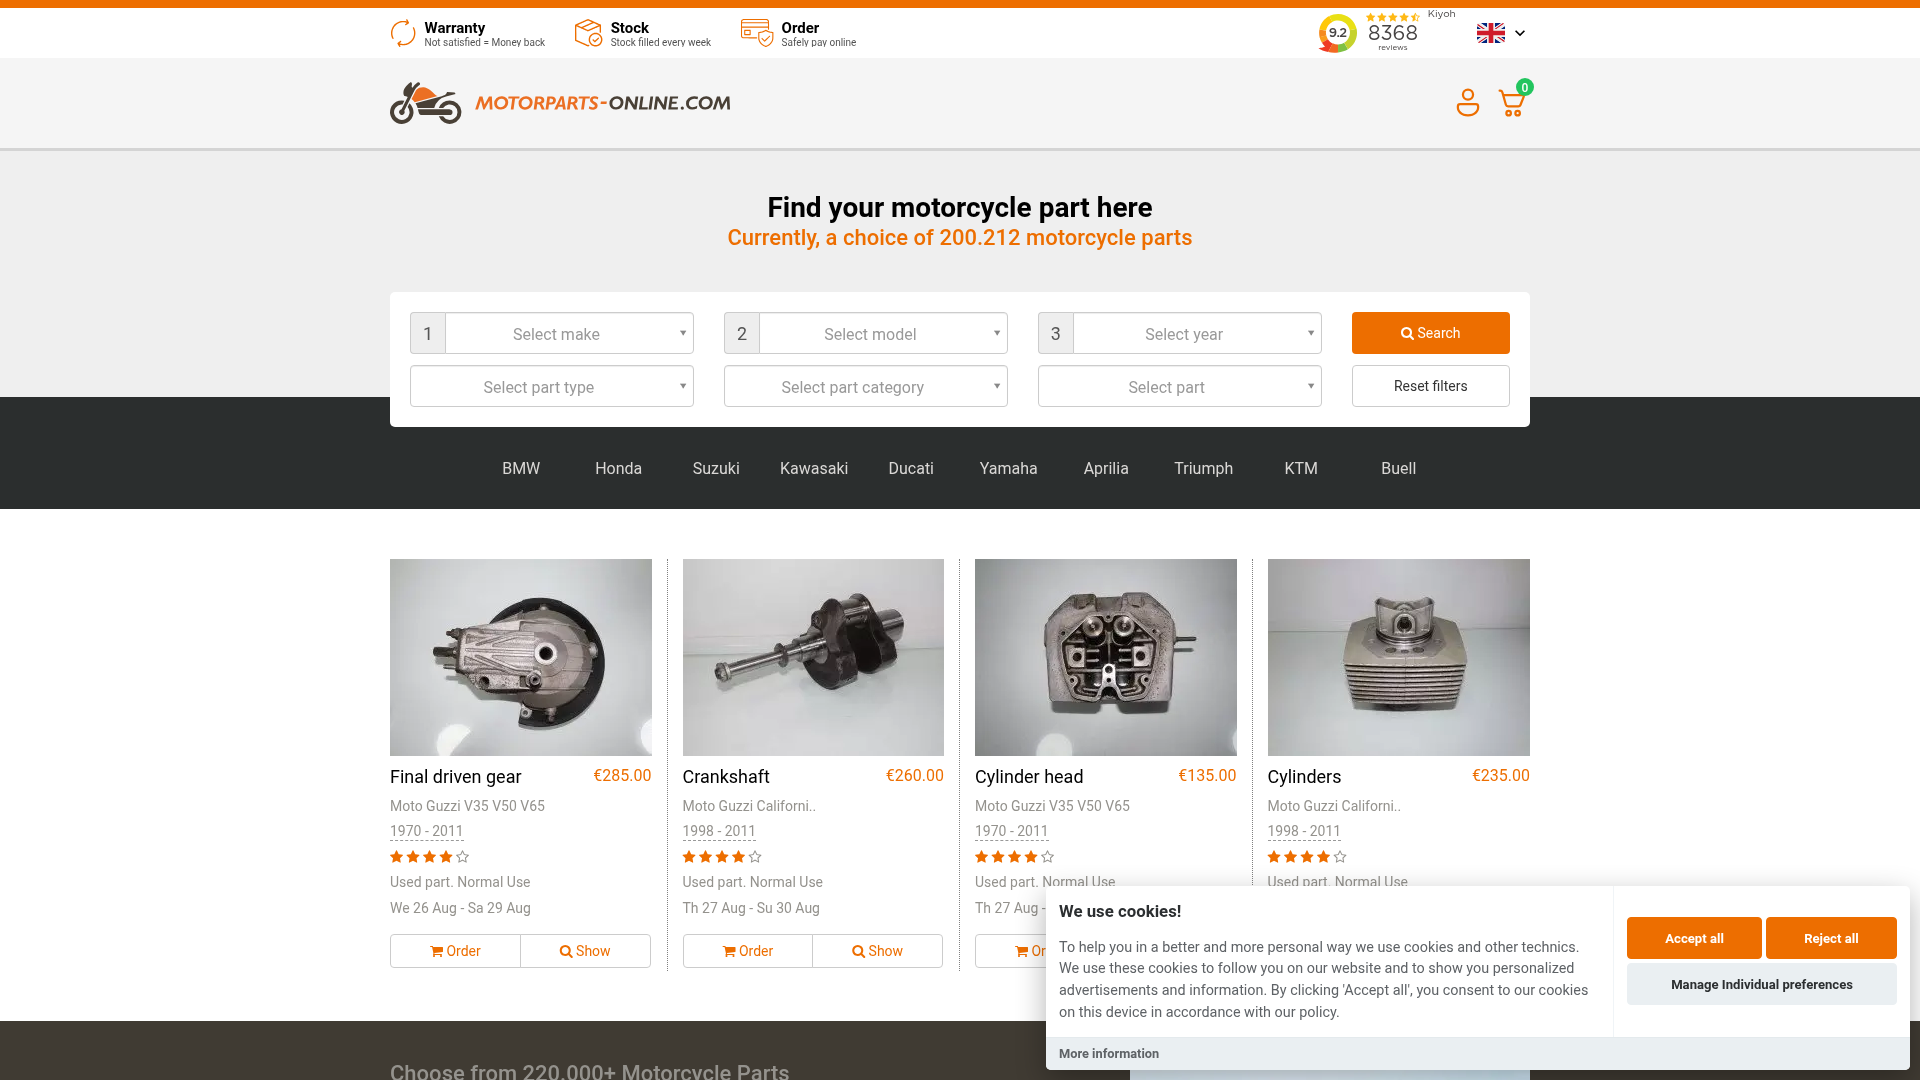Viewport: 1920px width, 1080px height.
Task: Select Honda in the brand bar
Action: 618,468
